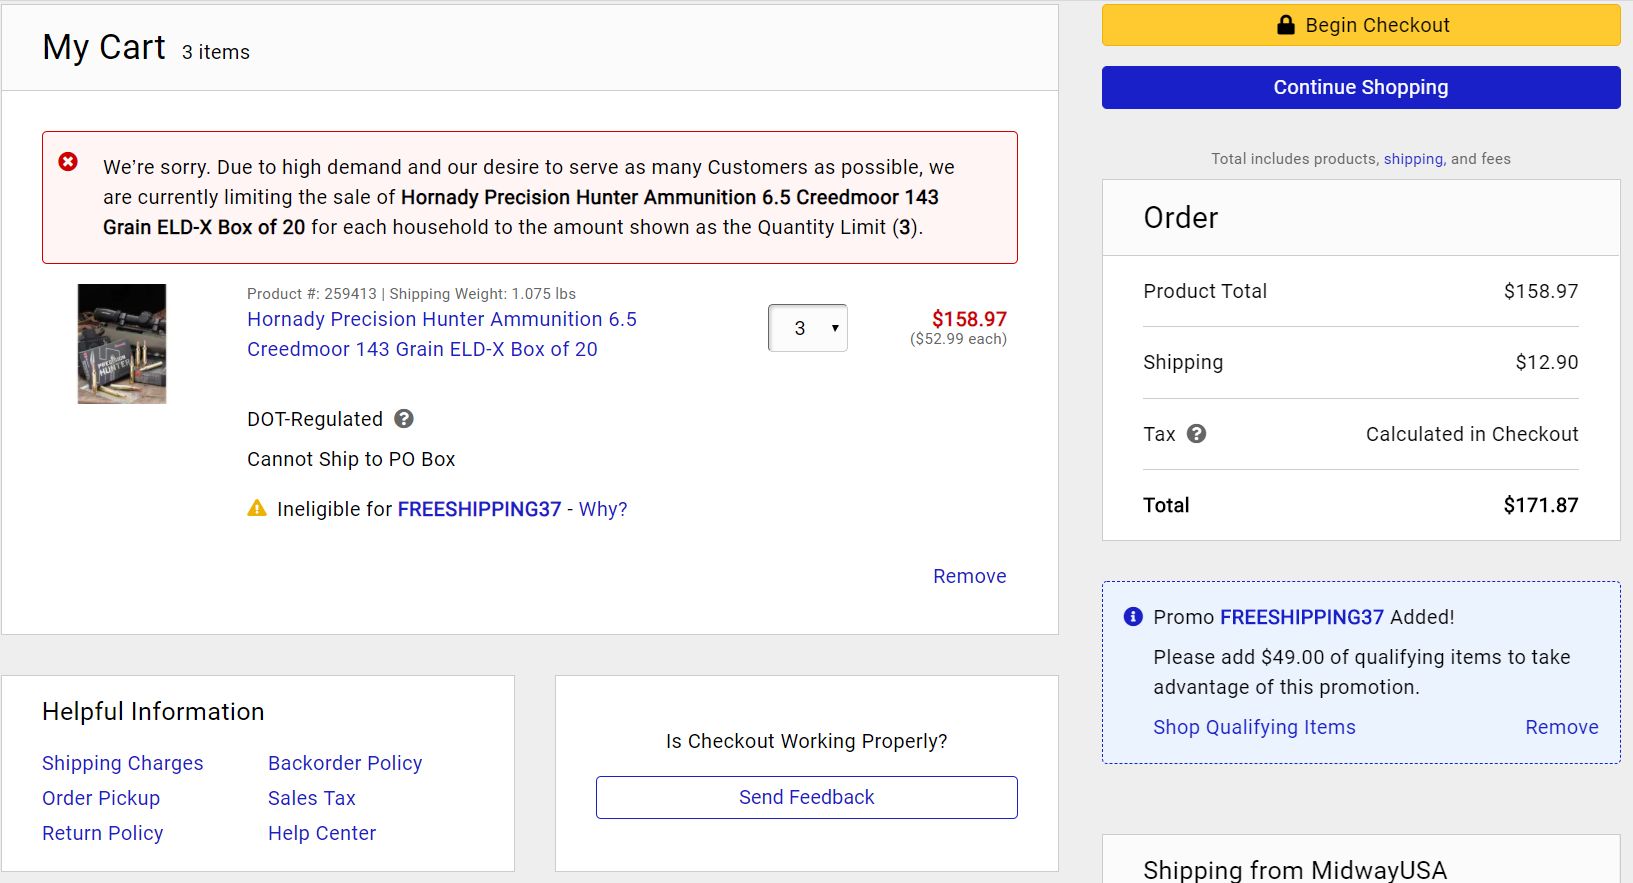Click the yellow warning triangle icon
This screenshot has height=883, width=1633.
[257, 508]
